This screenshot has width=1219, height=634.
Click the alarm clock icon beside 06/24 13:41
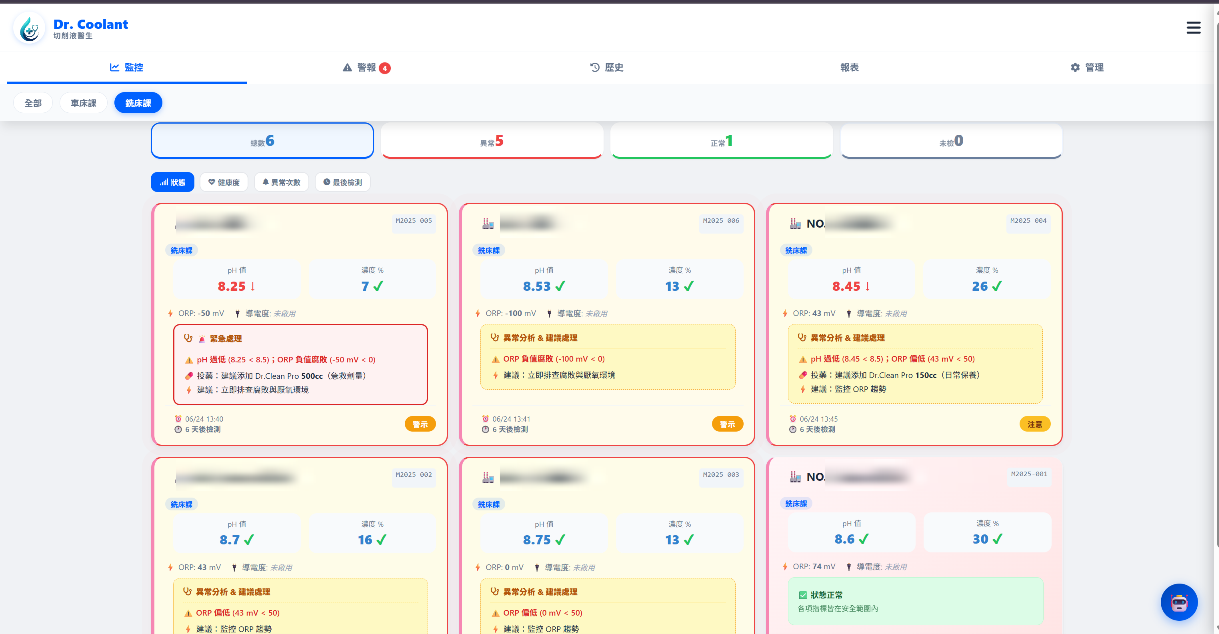point(485,419)
